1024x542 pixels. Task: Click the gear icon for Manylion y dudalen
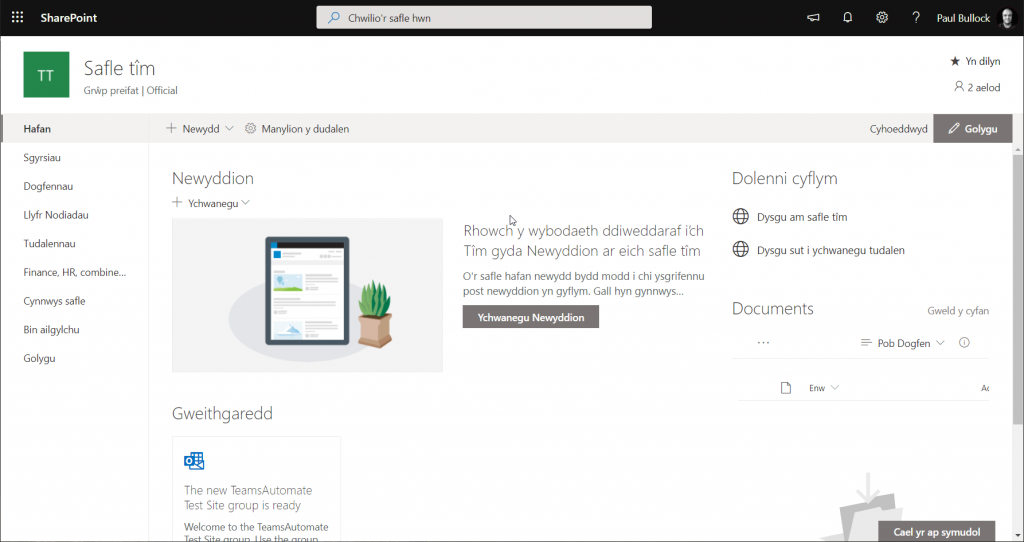(x=250, y=129)
